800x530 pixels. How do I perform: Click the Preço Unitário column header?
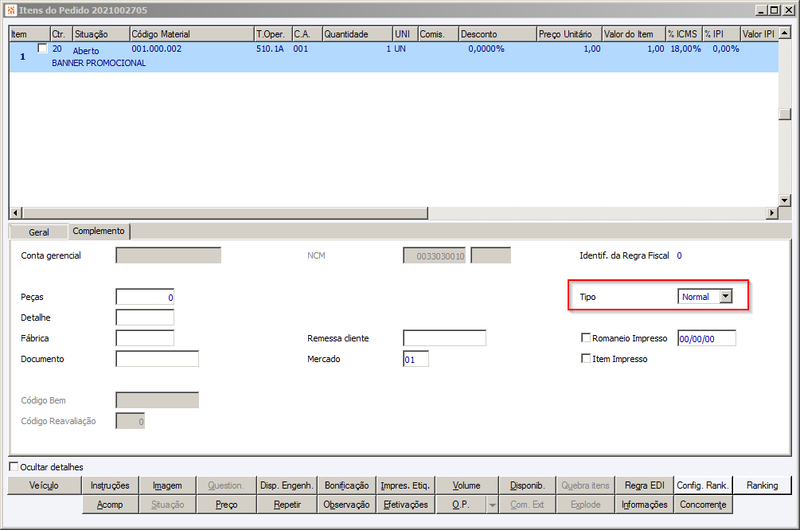pos(569,34)
